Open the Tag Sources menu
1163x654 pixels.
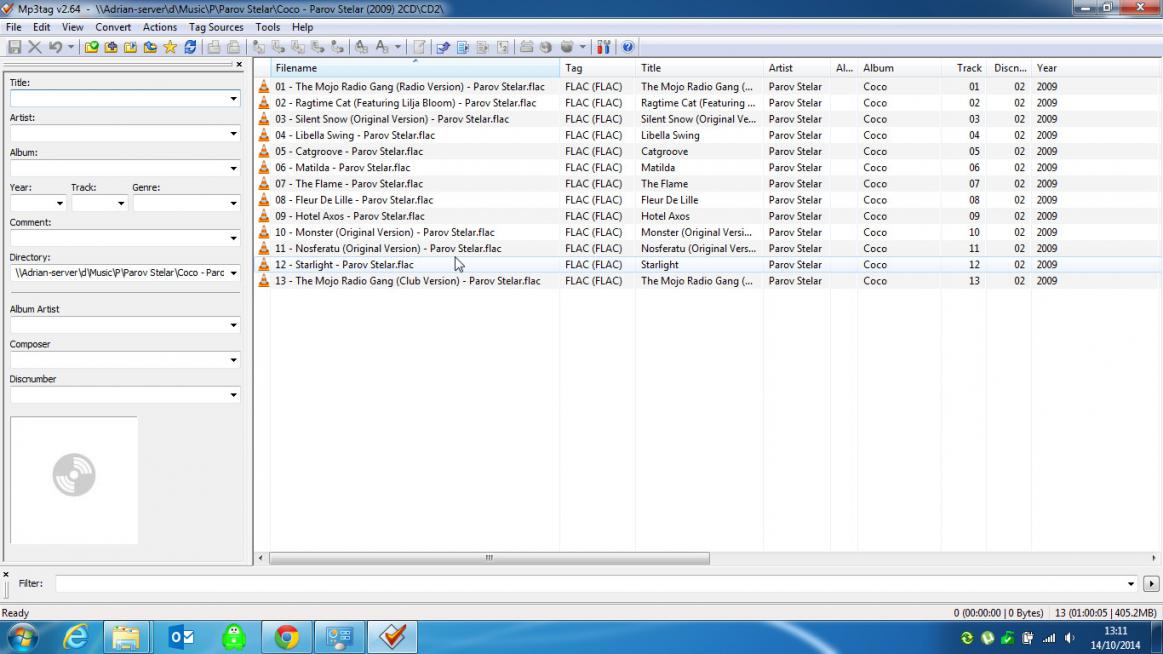point(216,27)
